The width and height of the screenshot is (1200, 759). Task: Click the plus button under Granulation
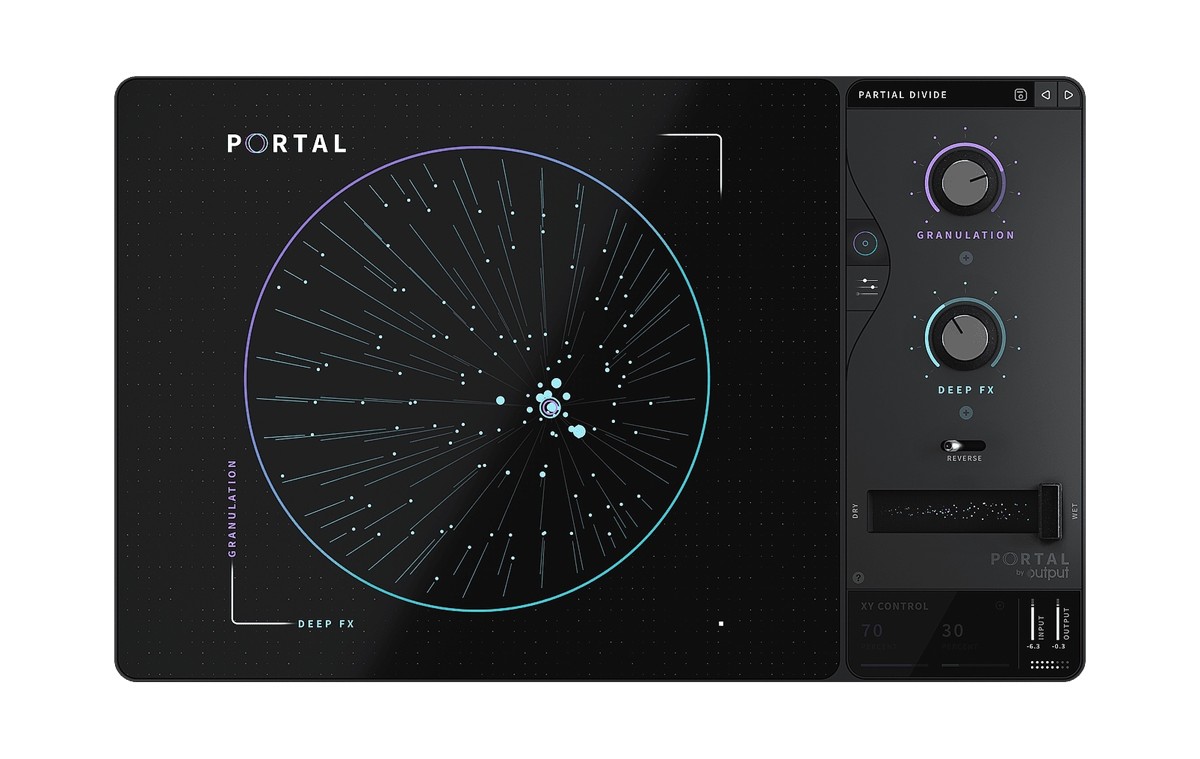point(966,258)
